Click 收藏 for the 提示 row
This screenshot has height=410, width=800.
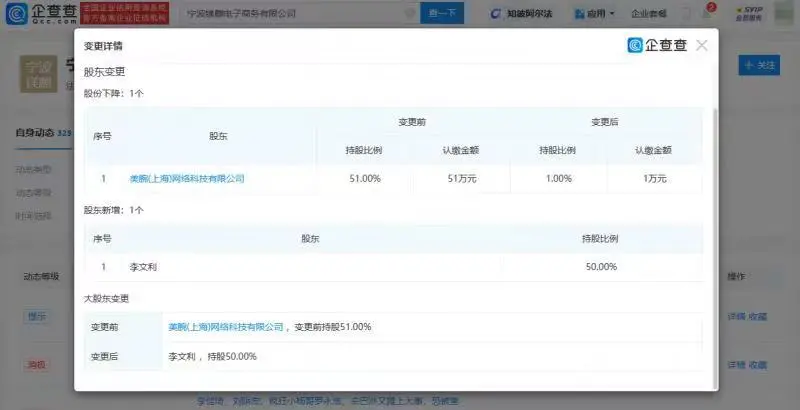[758, 317]
